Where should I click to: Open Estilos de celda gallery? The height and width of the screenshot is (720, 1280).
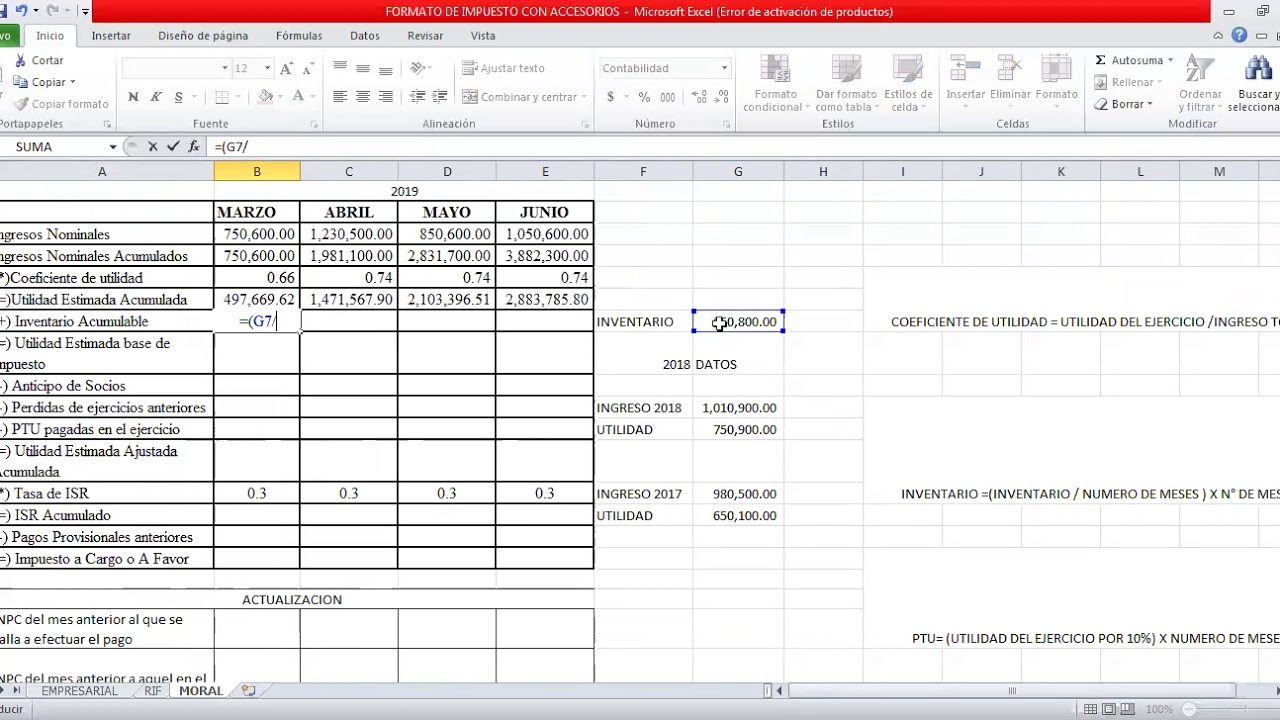[908, 83]
